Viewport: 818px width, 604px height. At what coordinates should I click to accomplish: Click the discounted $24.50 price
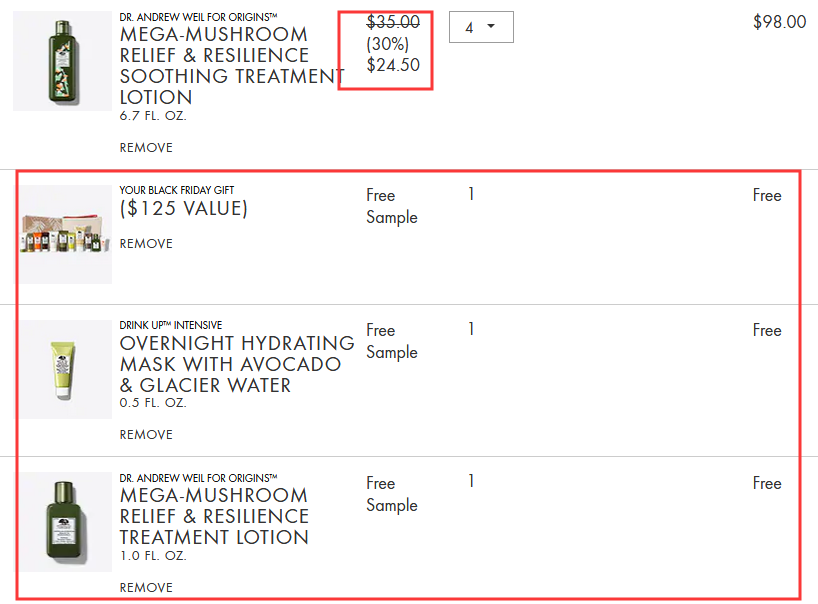click(x=393, y=65)
